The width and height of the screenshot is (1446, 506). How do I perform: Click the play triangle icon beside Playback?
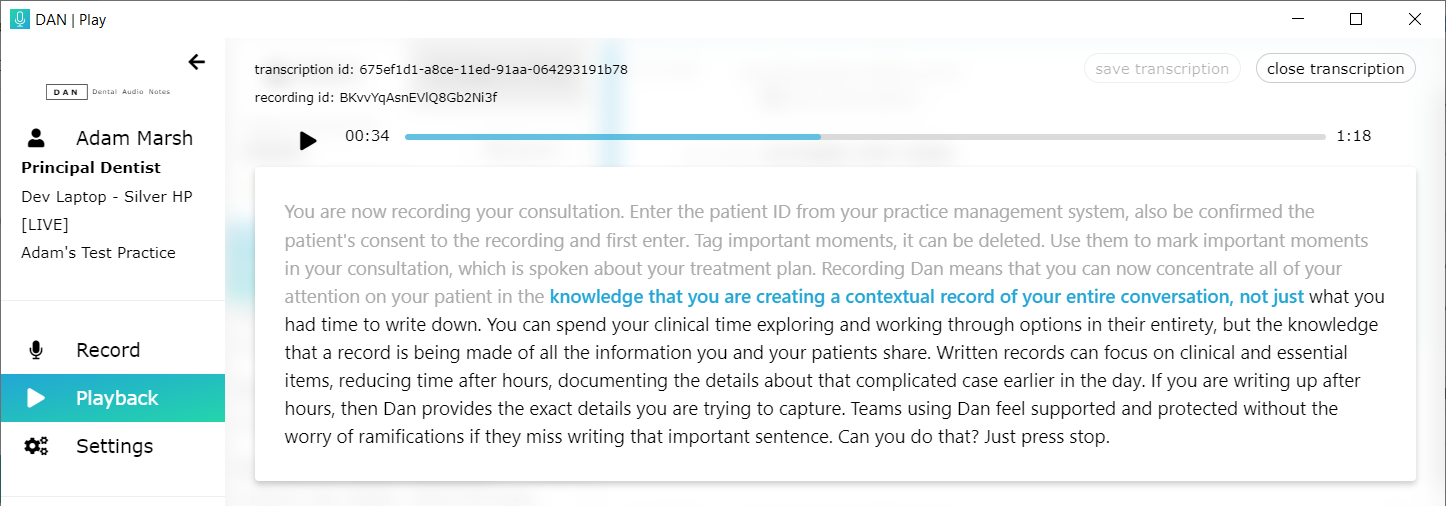coord(36,398)
